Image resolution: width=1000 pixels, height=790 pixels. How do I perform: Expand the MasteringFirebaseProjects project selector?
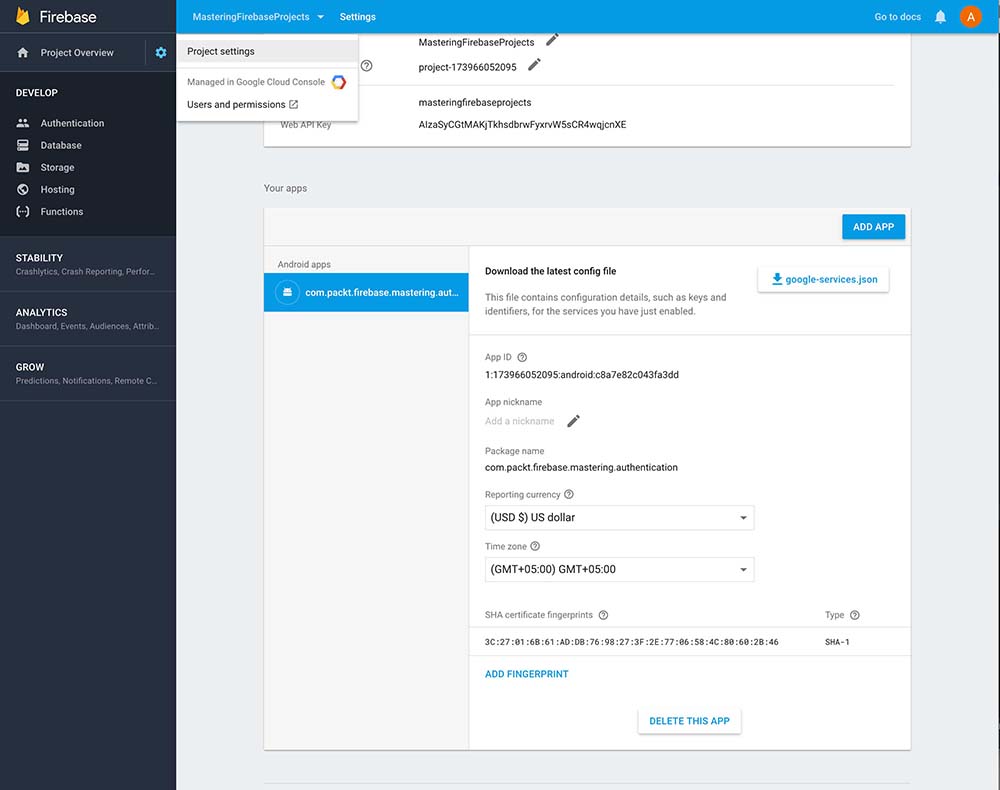tap(258, 17)
